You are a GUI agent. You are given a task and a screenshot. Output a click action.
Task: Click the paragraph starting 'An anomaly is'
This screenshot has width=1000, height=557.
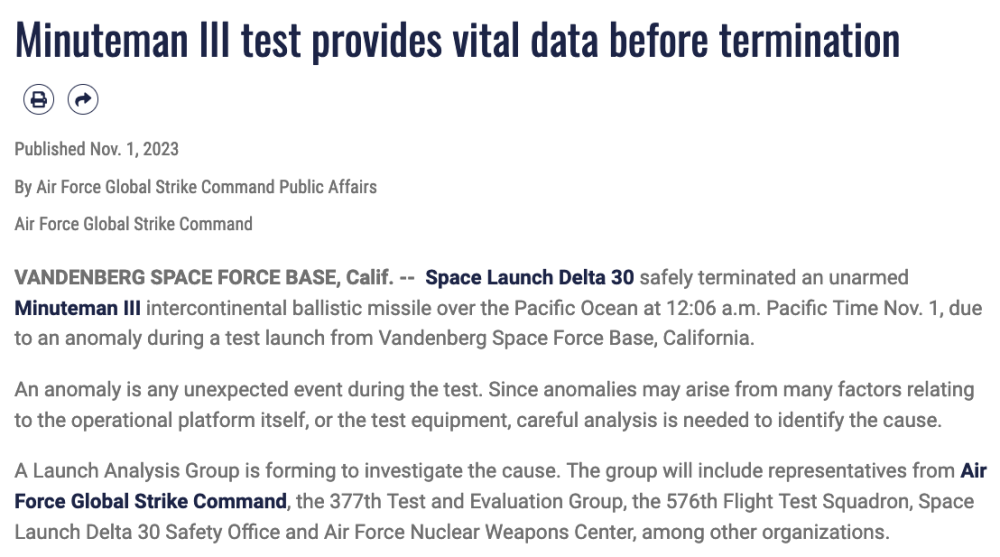[494, 405]
